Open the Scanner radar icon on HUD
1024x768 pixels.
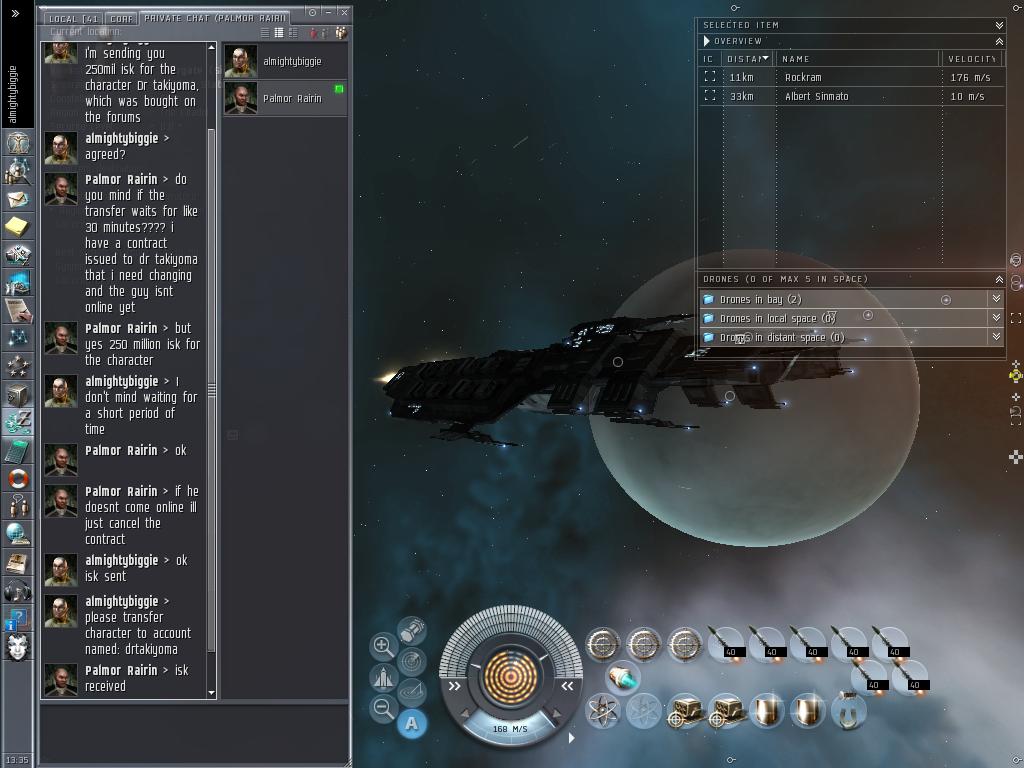point(411,661)
